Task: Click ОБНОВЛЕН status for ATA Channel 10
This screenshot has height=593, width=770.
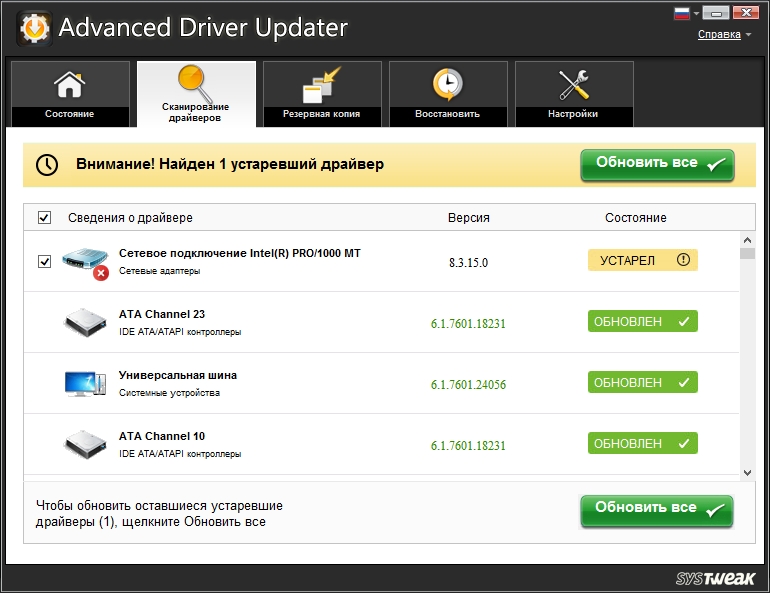Action: (642, 443)
